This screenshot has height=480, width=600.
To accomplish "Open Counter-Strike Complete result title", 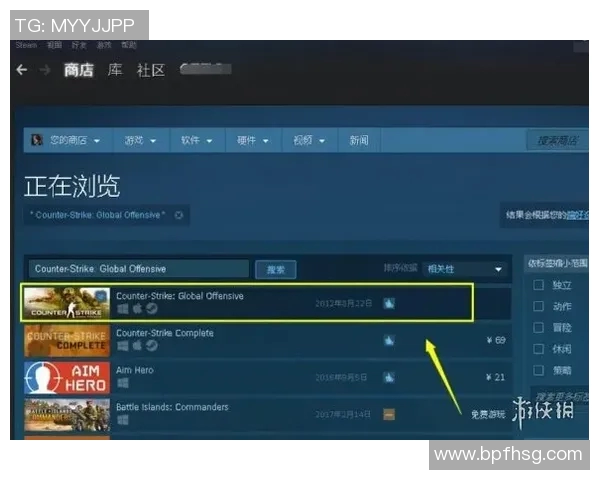I will 165,333.
